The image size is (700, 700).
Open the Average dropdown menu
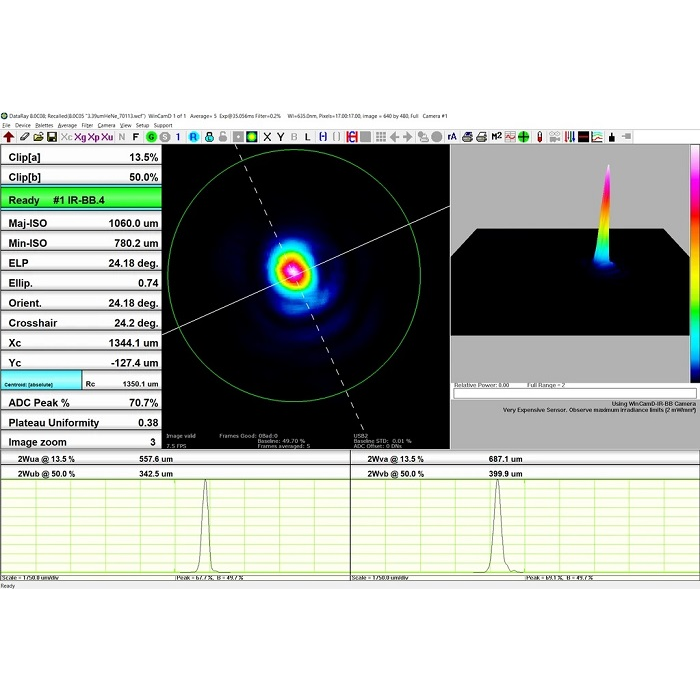67,125
